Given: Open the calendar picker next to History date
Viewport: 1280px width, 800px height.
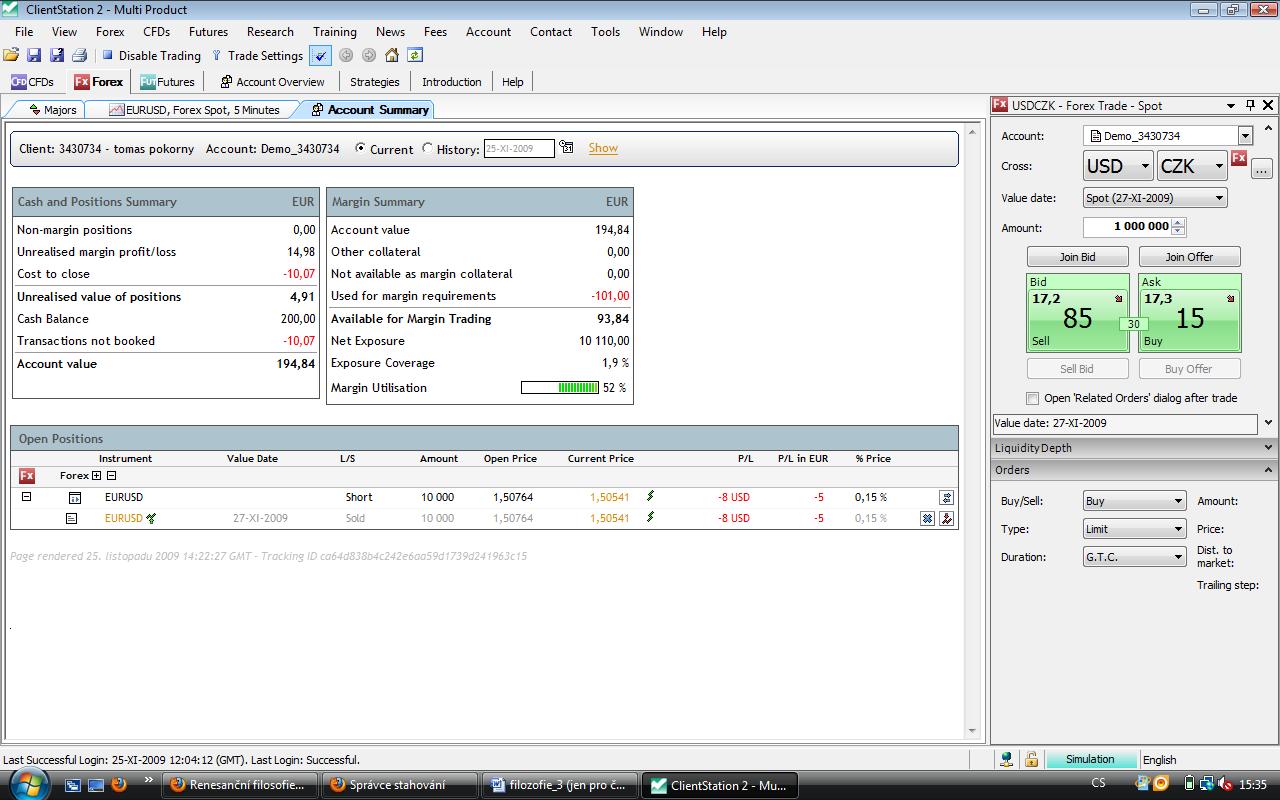Looking at the screenshot, I should pyautogui.click(x=567, y=148).
